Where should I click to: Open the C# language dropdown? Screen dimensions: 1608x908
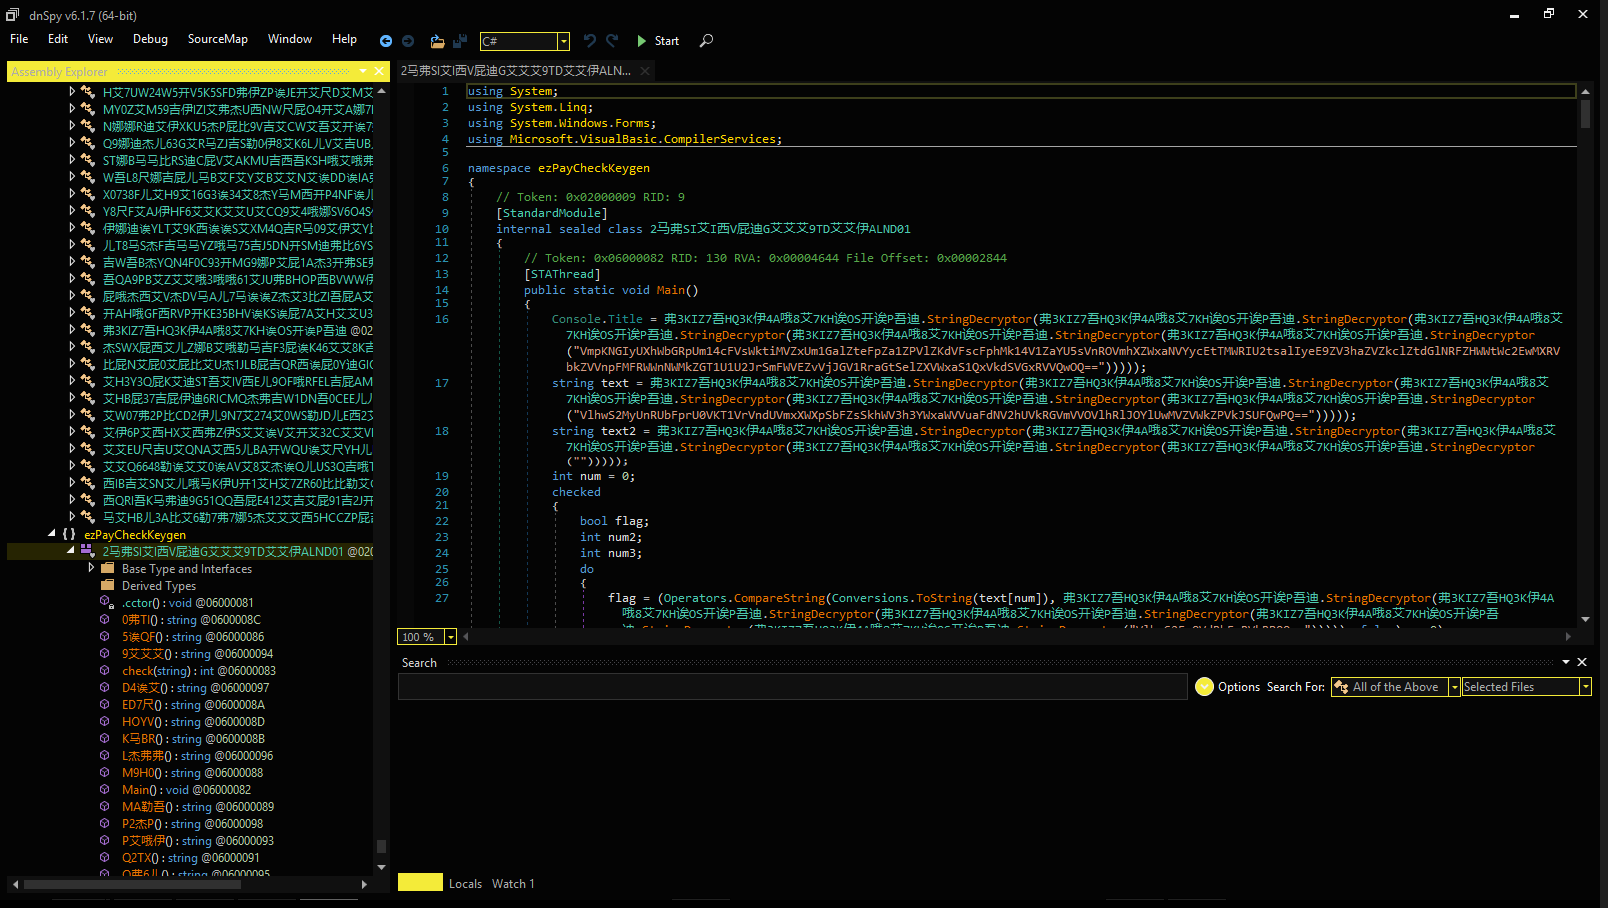(564, 41)
